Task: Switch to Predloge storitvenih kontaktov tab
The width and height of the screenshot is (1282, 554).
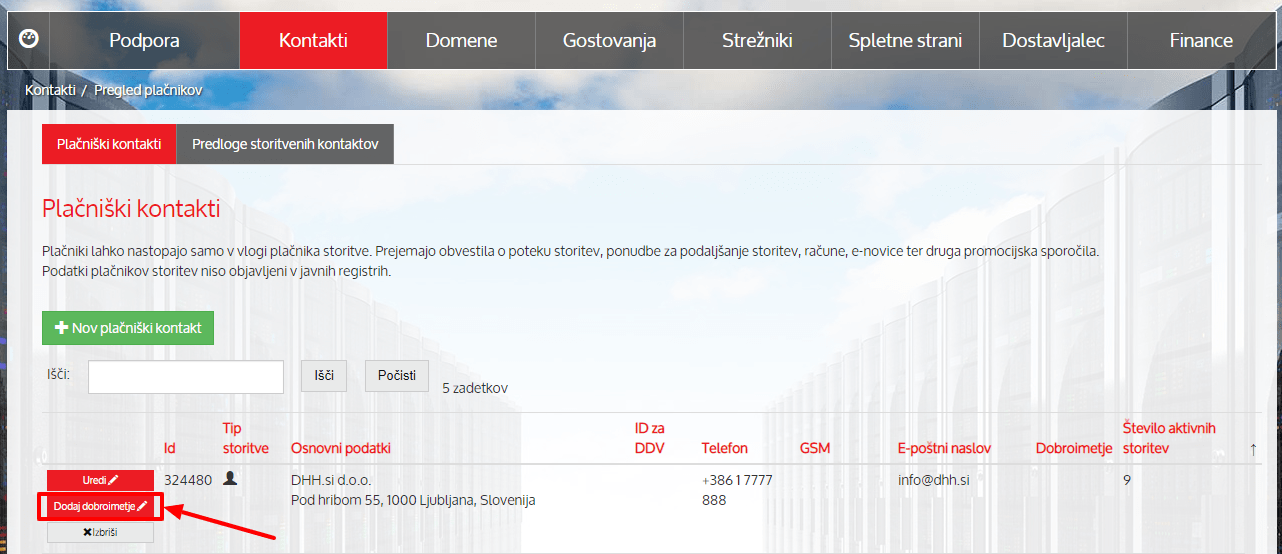Action: point(285,144)
